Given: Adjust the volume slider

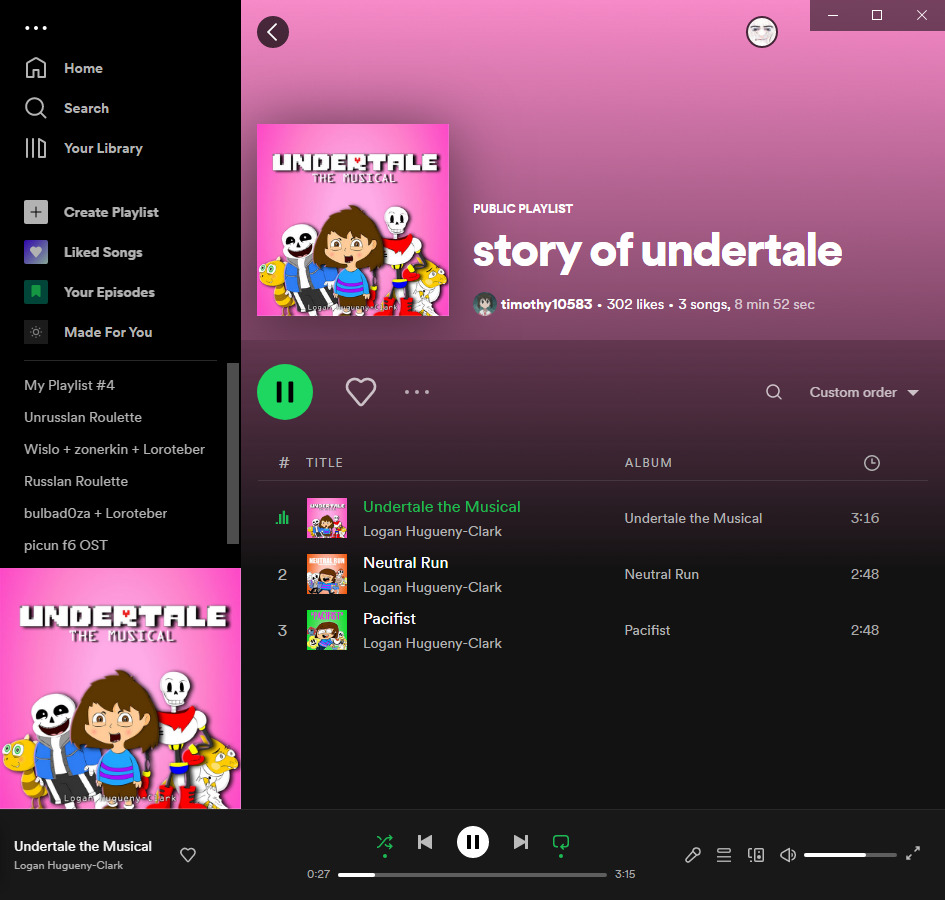Looking at the screenshot, I should click(850, 855).
